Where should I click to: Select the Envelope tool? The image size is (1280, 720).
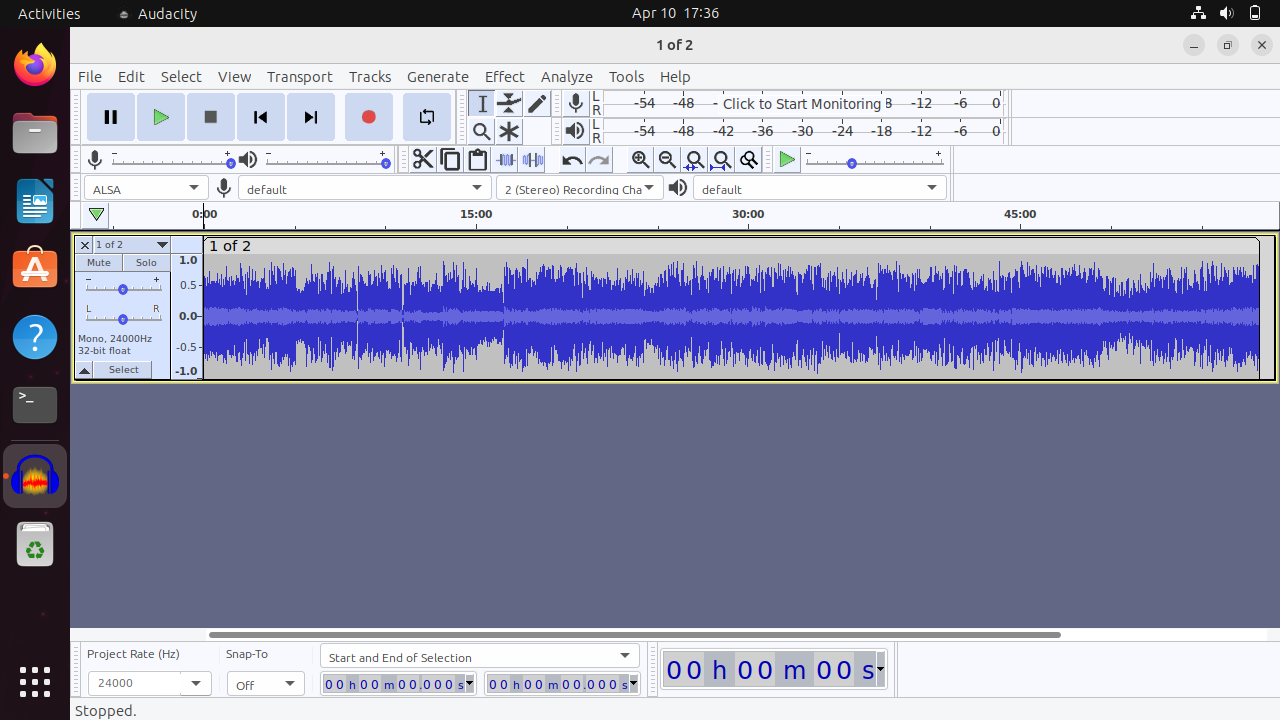[x=509, y=103]
